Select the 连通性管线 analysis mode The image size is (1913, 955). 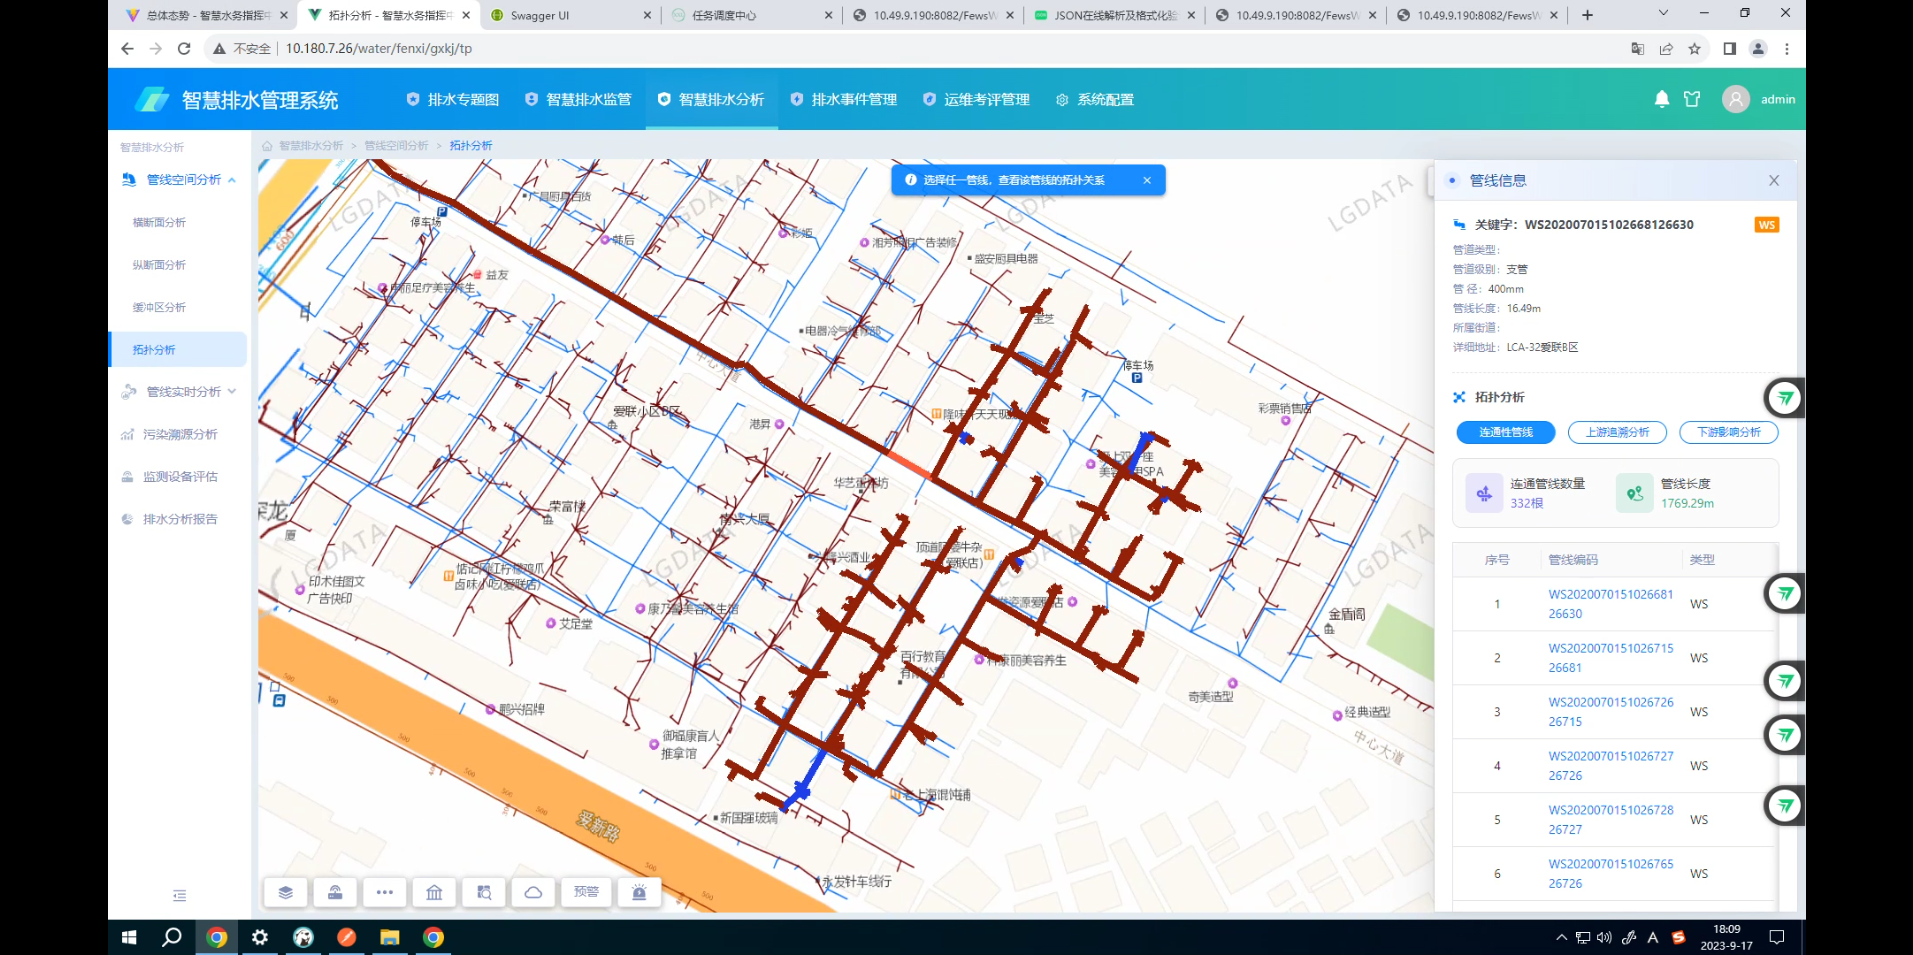[x=1506, y=432]
